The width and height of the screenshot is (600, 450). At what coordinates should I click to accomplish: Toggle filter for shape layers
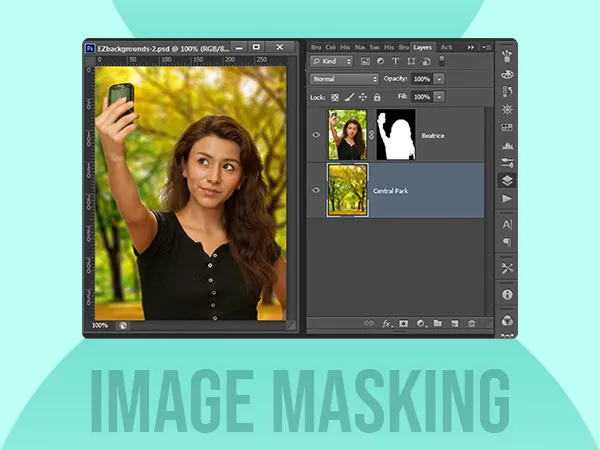(411, 61)
